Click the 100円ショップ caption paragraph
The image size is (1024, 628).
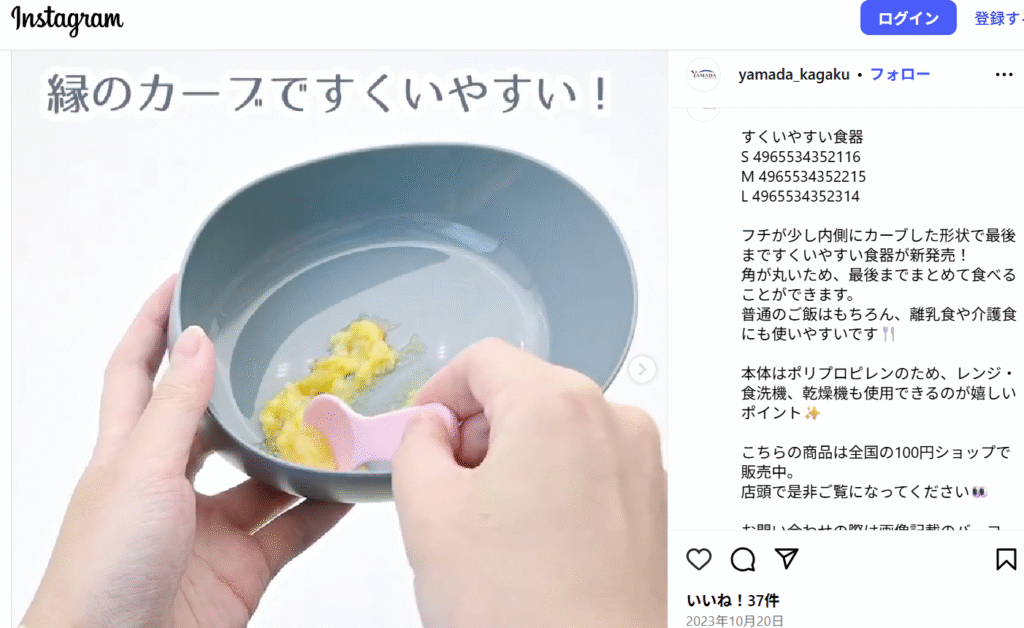point(875,471)
